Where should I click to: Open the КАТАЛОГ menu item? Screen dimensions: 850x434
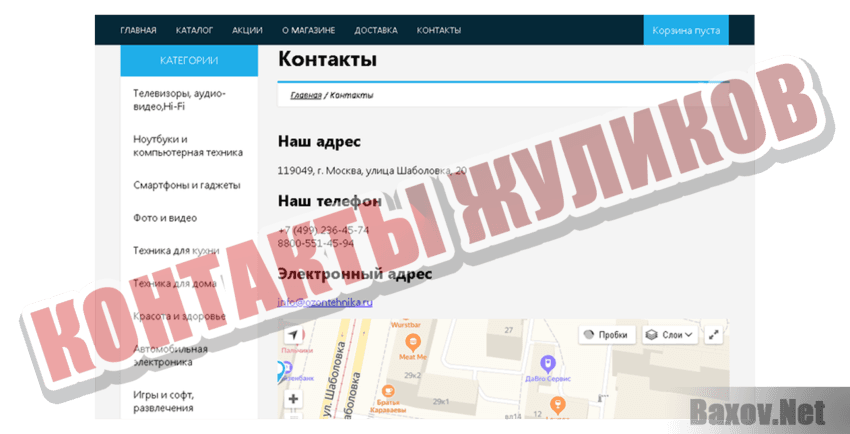coord(194,30)
